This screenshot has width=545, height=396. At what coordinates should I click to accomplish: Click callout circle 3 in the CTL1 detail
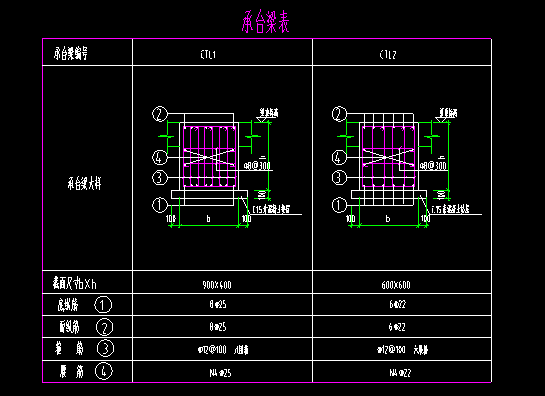tap(160, 178)
